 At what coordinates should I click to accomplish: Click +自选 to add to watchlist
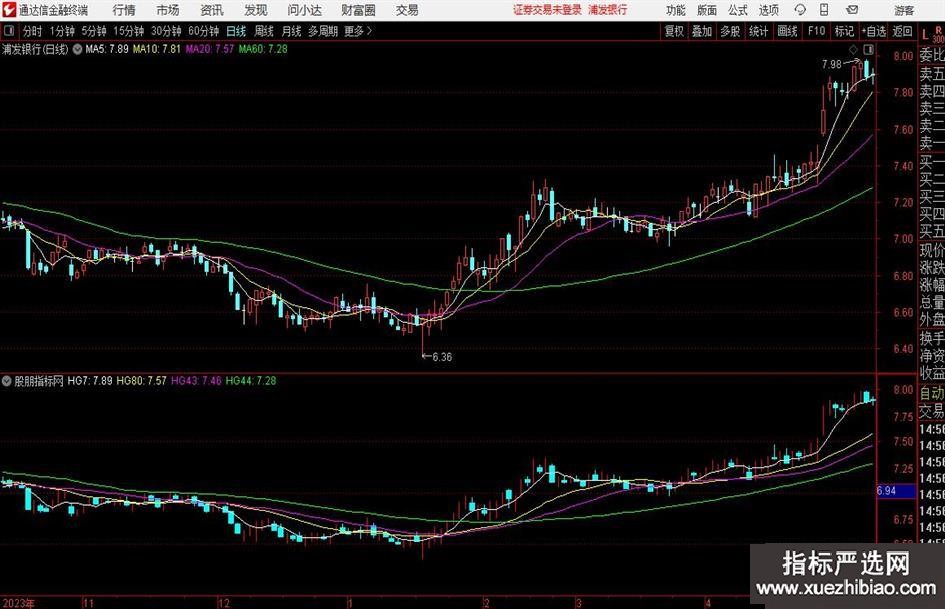[874, 31]
